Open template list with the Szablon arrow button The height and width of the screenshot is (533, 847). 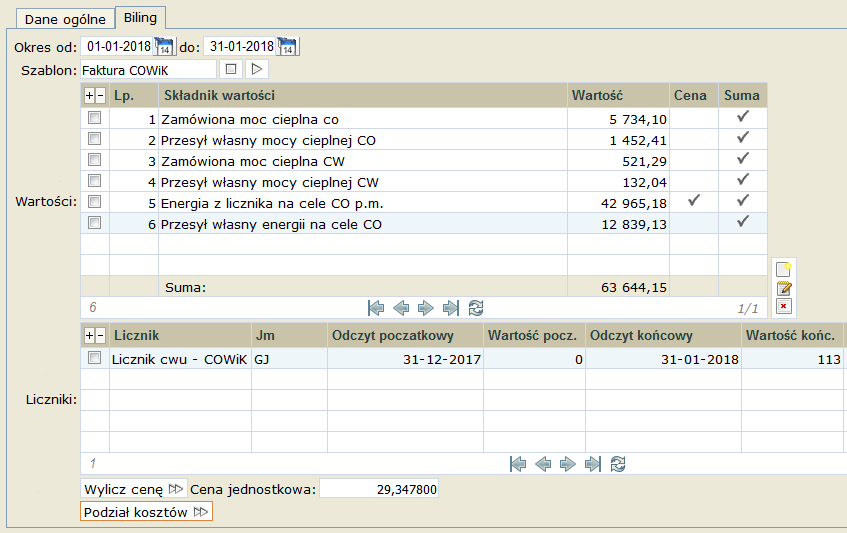pyautogui.click(x=257, y=69)
